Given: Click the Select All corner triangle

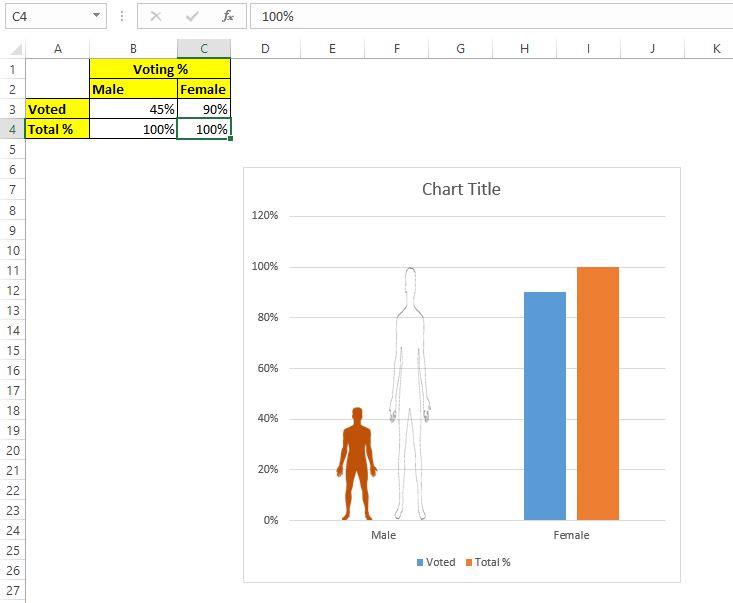Looking at the screenshot, I should click(16, 49).
